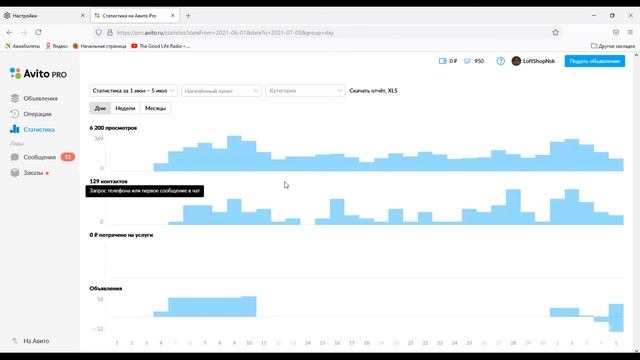Expand the Населённый пункт dropdown
The image size is (640, 360).
221,91
